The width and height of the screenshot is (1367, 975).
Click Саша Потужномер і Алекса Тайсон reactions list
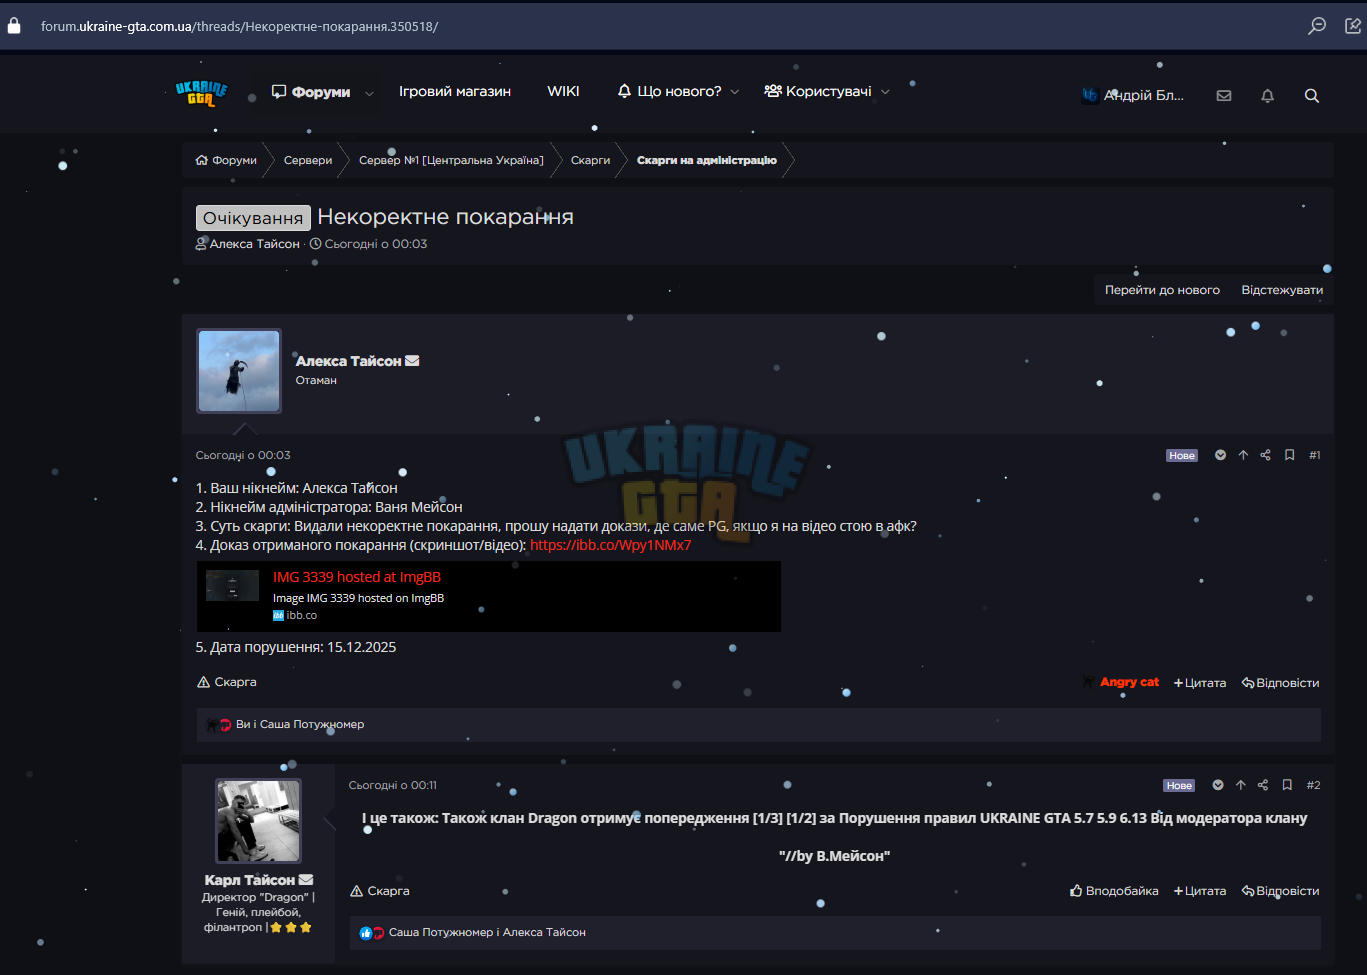(x=487, y=933)
